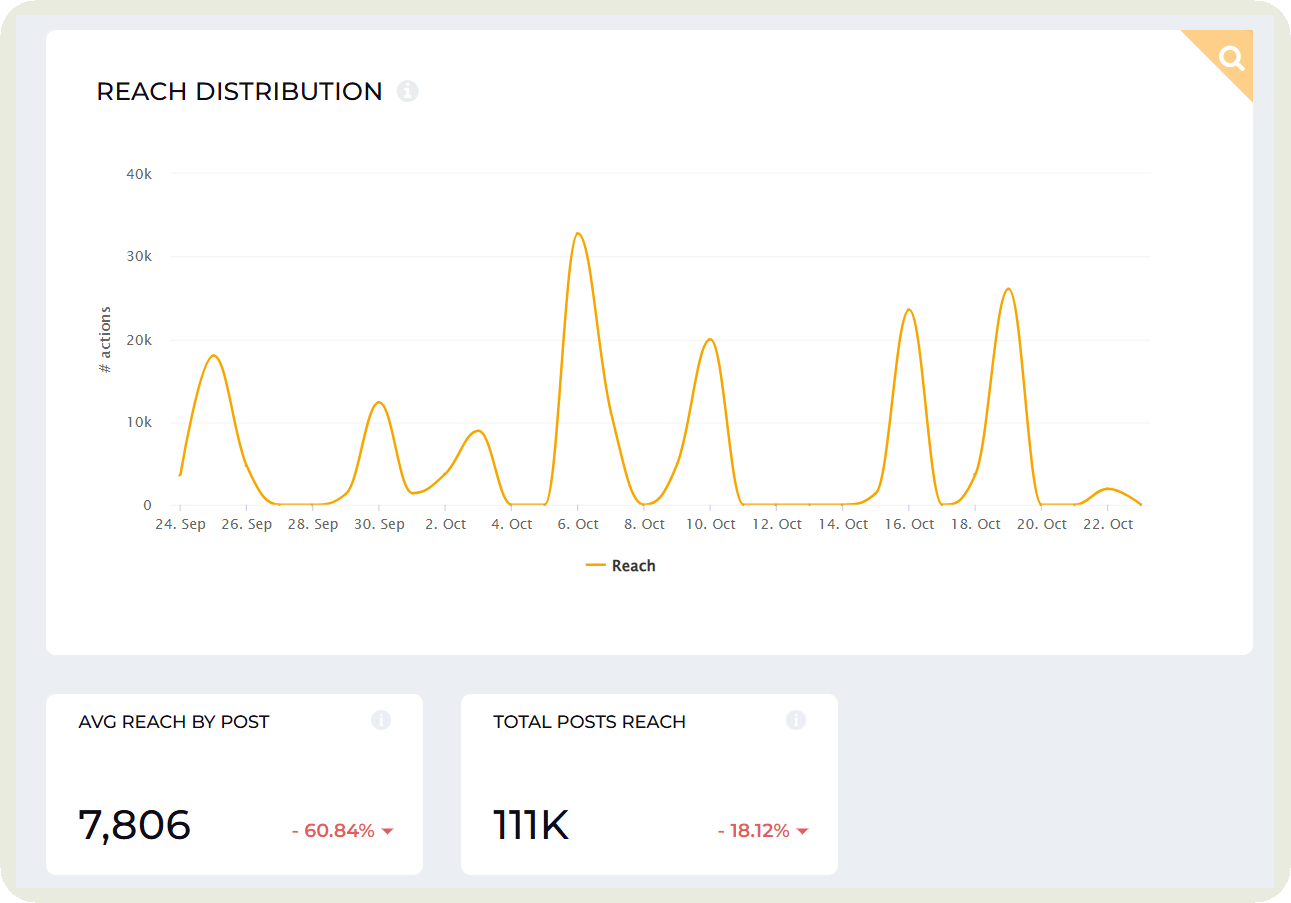Select the Total Posts Reach card header
1291x903 pixels.
point(588,721)
